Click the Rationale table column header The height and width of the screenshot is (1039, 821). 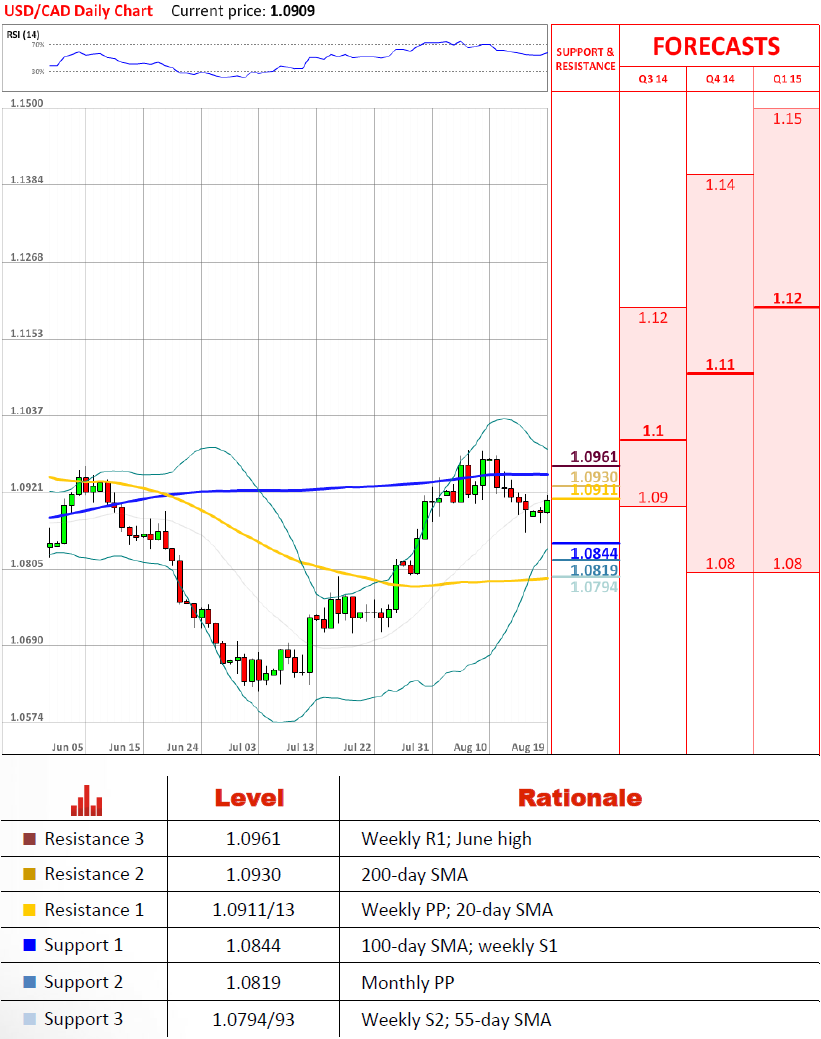tap(580, 798)
